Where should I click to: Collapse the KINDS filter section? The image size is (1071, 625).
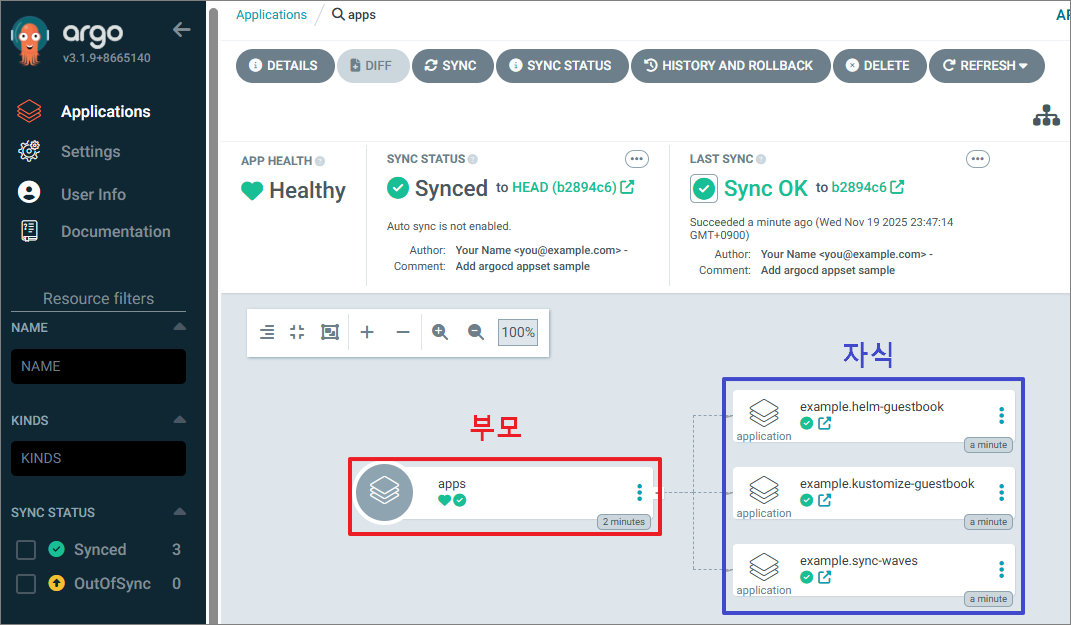180,419
